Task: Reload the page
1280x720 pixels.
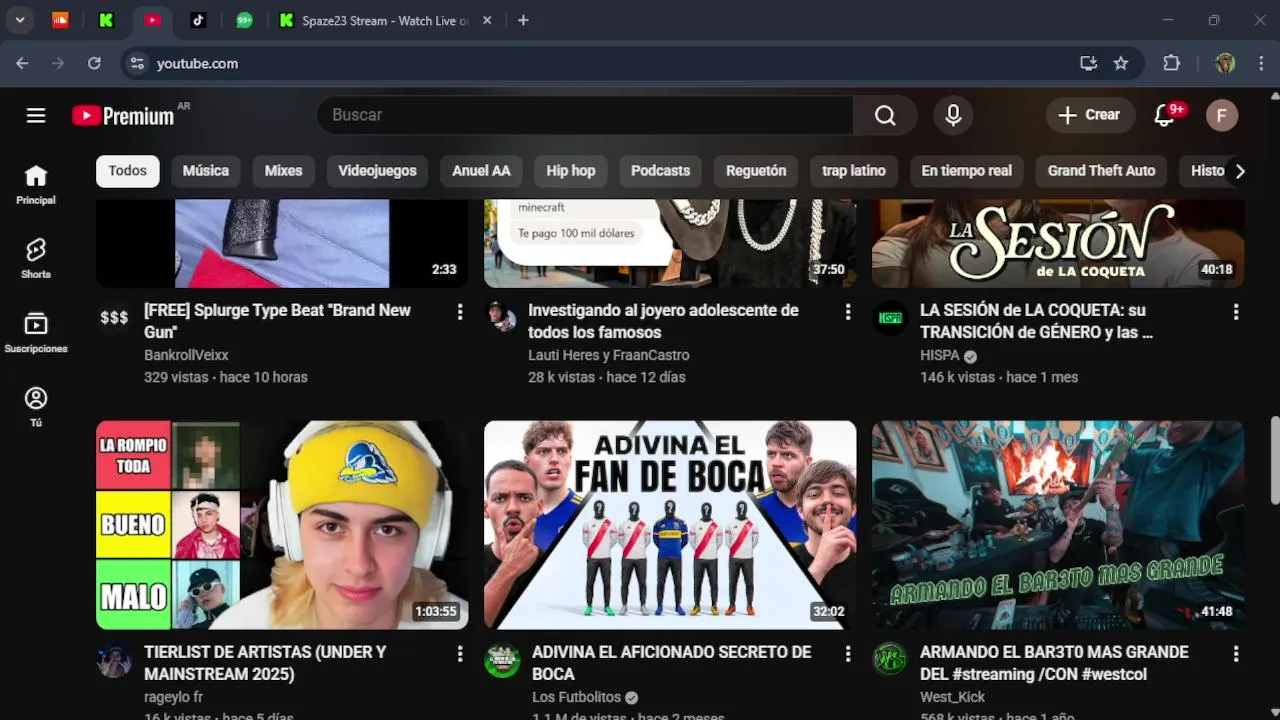Action: tap(94, 63)
